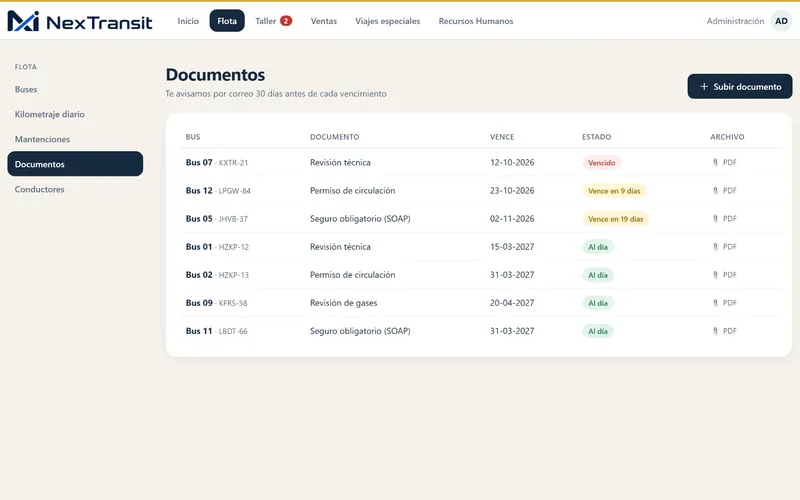Go to the Inicio tab
The width and height of the screenshot is (800, 500).
point(188,21)
